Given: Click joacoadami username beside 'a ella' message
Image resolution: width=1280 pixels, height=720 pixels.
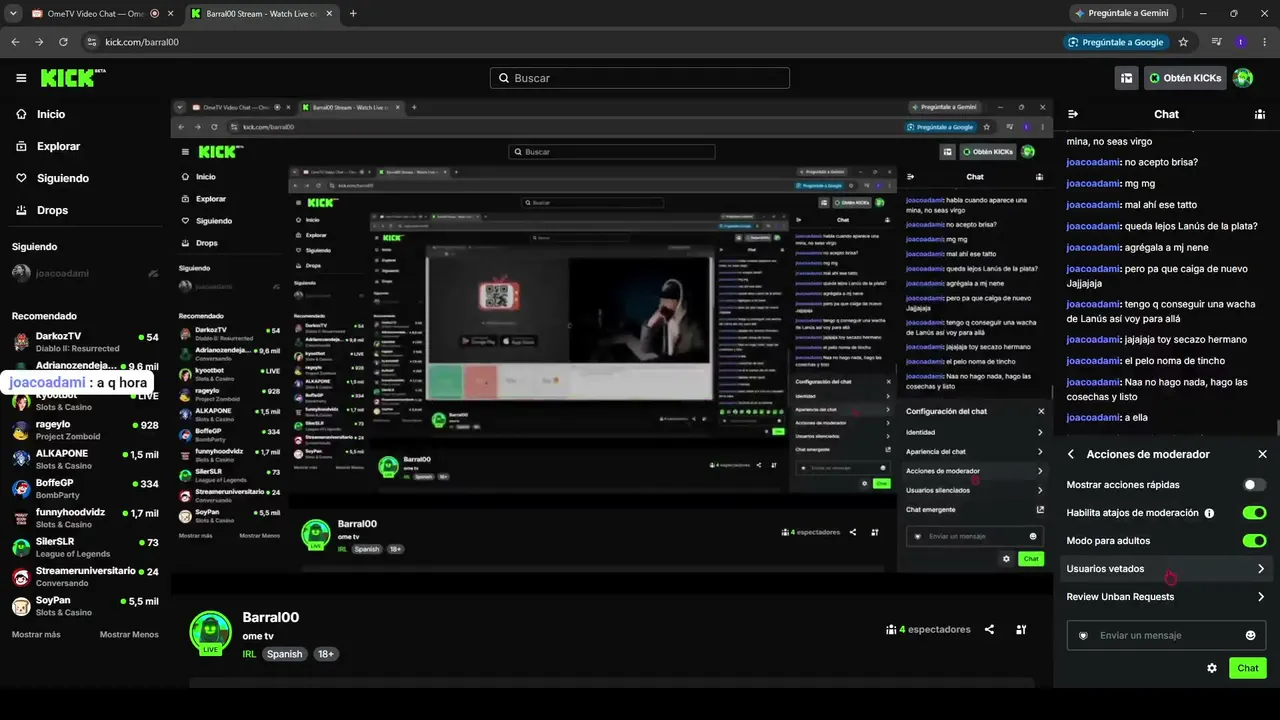Looking at the screenshot, I should point(1093,418).
